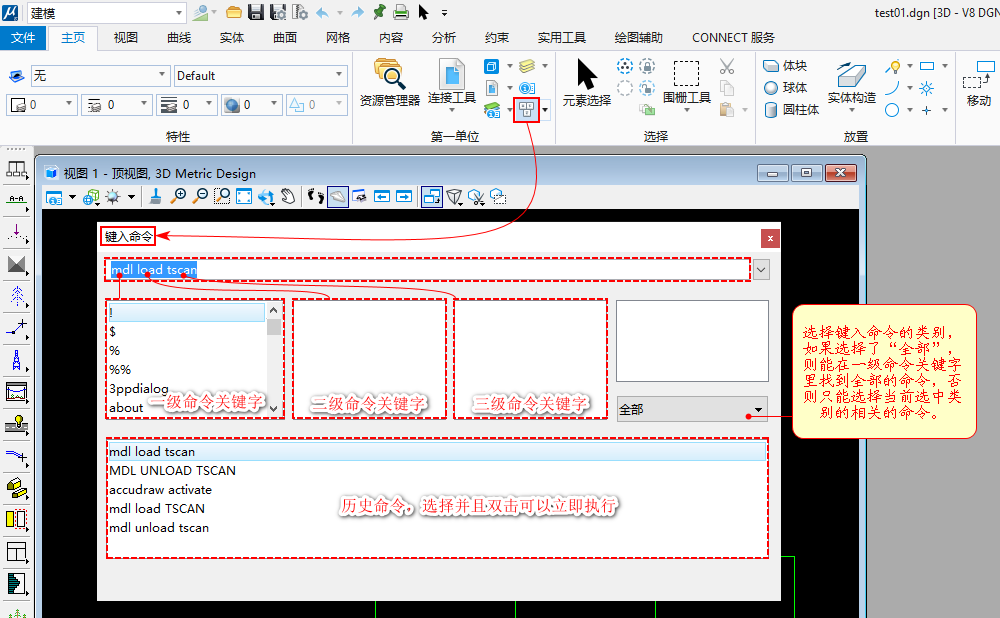This screenshot has height=618, width=1000.
Task: Click scroll-down arrow of first keyword list
Action: [274, 409]
